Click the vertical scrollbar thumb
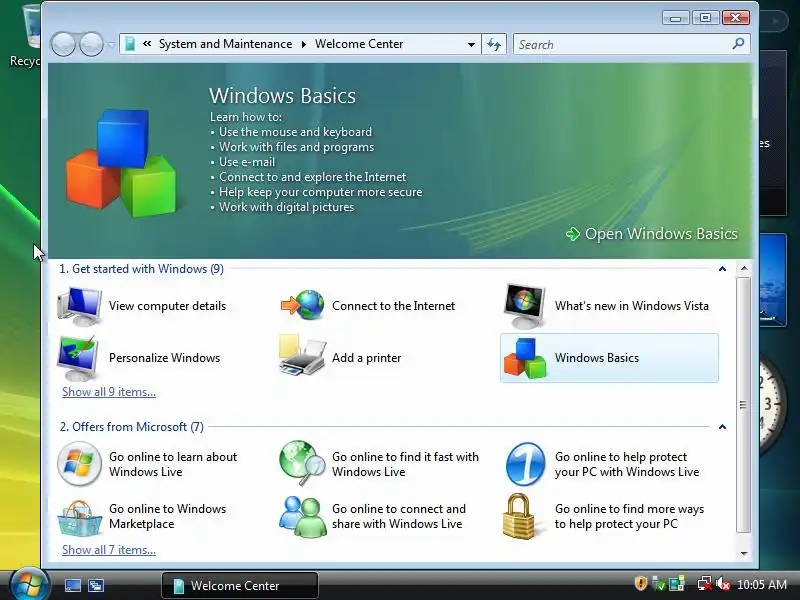This screenshot has width=800, height=600. [743, 405]
